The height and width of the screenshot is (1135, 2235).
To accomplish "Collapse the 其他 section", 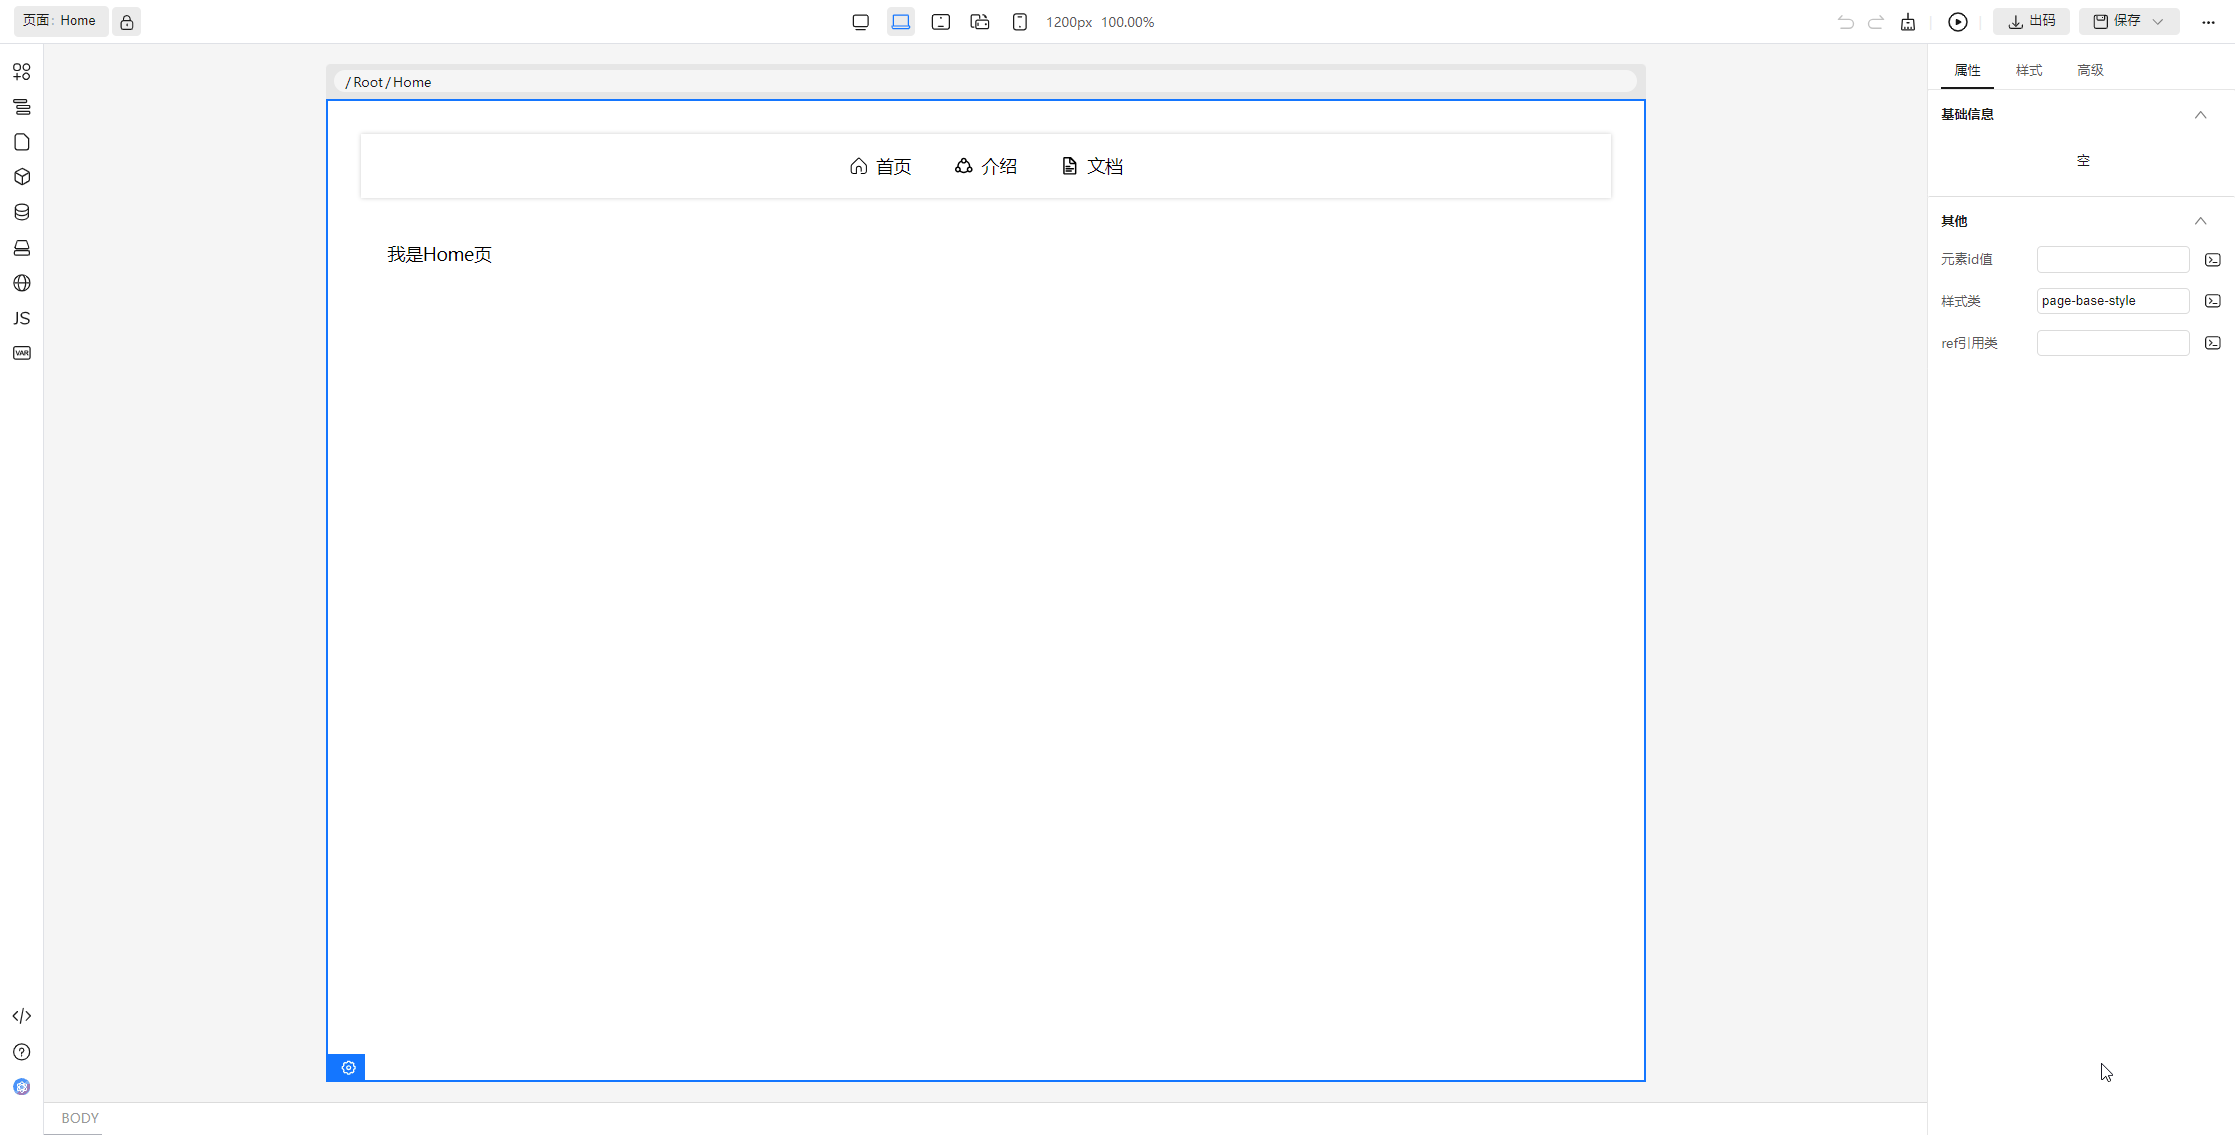I will pos(2200,221).
